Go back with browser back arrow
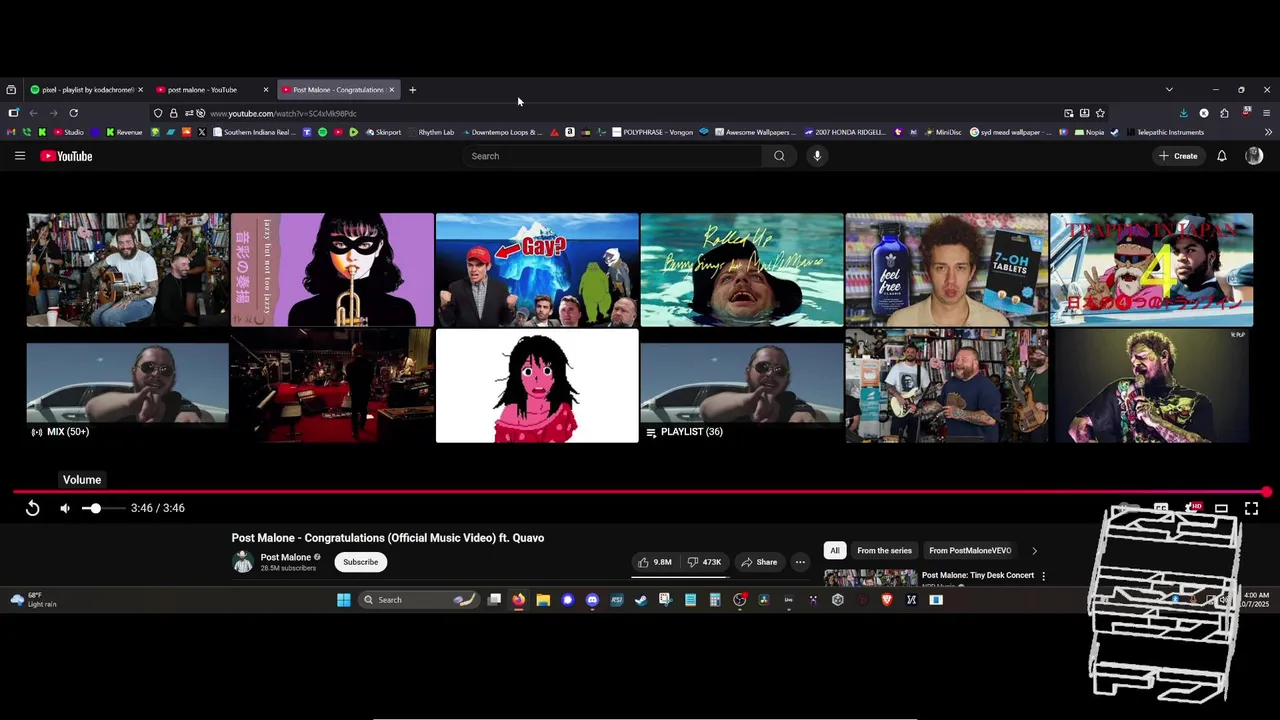1280x720 pixels. click(x=33, y=113)
